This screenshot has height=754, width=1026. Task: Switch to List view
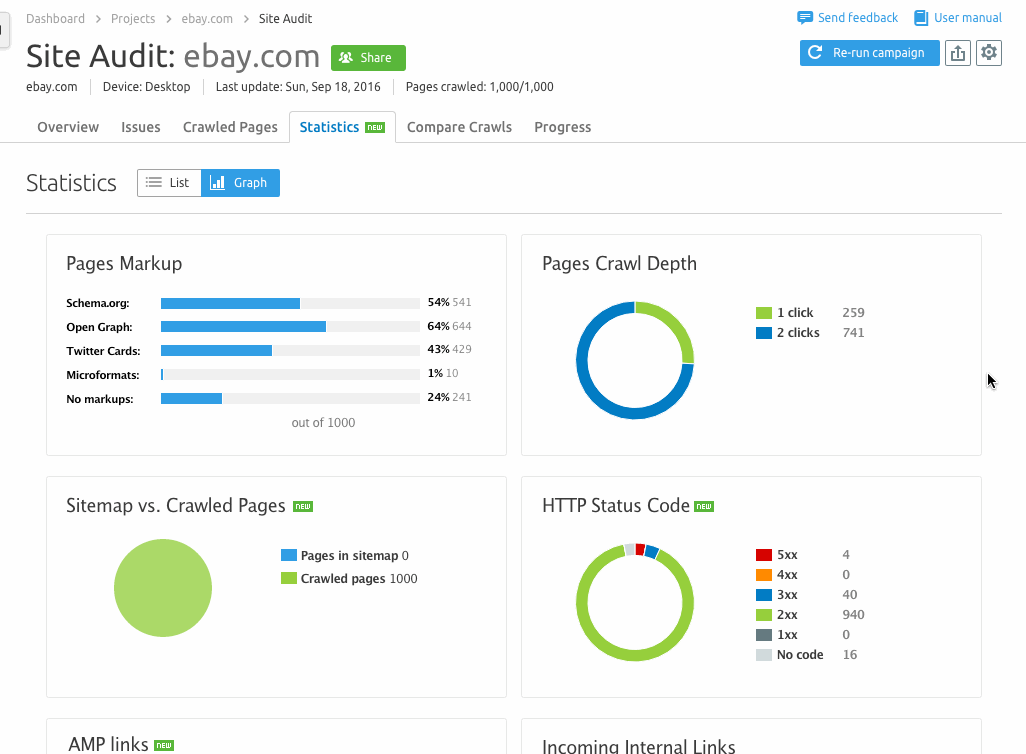[x=169, y=183]
